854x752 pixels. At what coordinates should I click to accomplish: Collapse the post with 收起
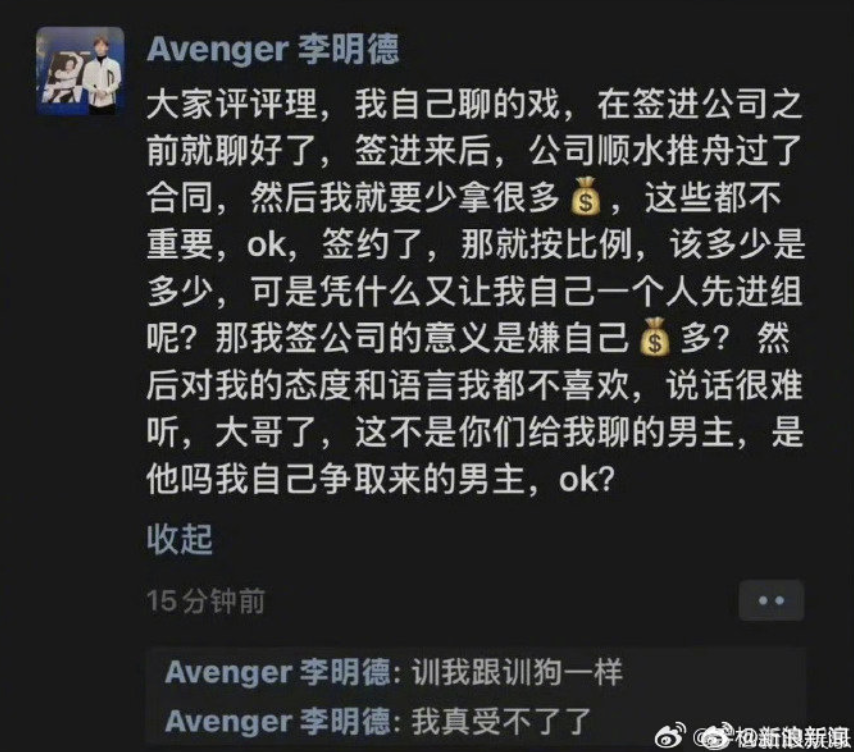[180, 539]
